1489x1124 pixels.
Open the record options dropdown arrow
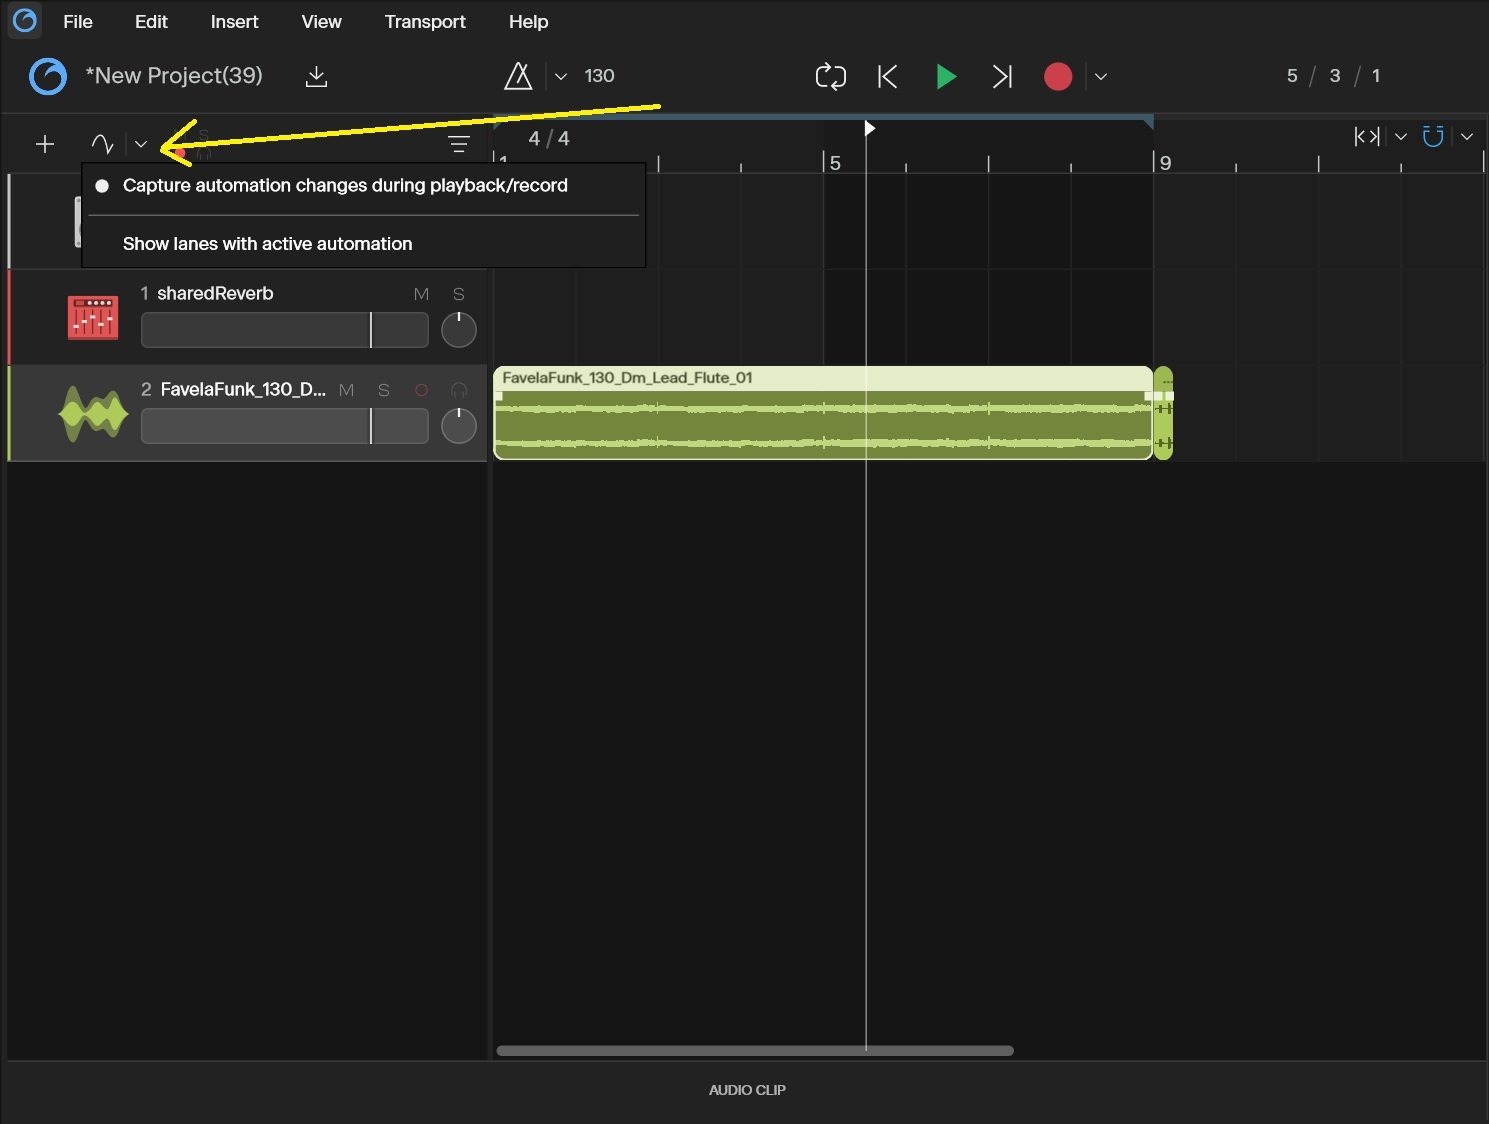pyautogui.click(x=1101, y=77)
